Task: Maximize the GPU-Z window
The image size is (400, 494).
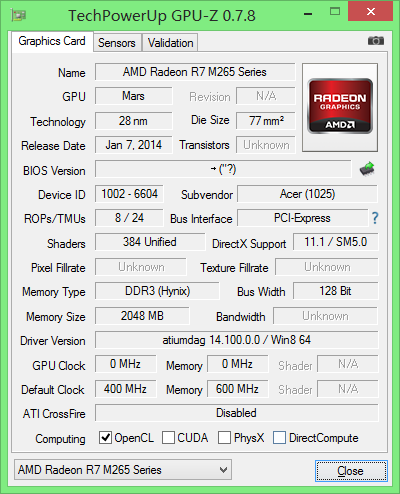Action: (335, 12)
